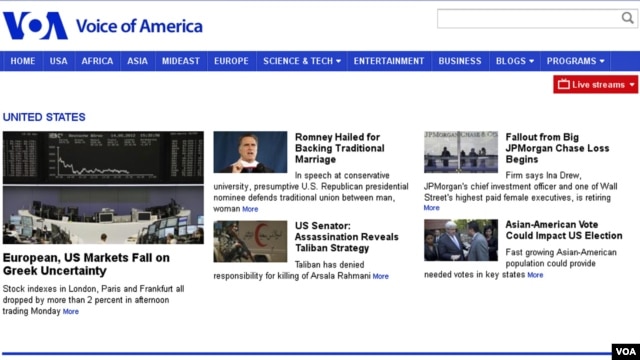
Task: Click the Voice of America title text
Action: (x=139, y=26)
